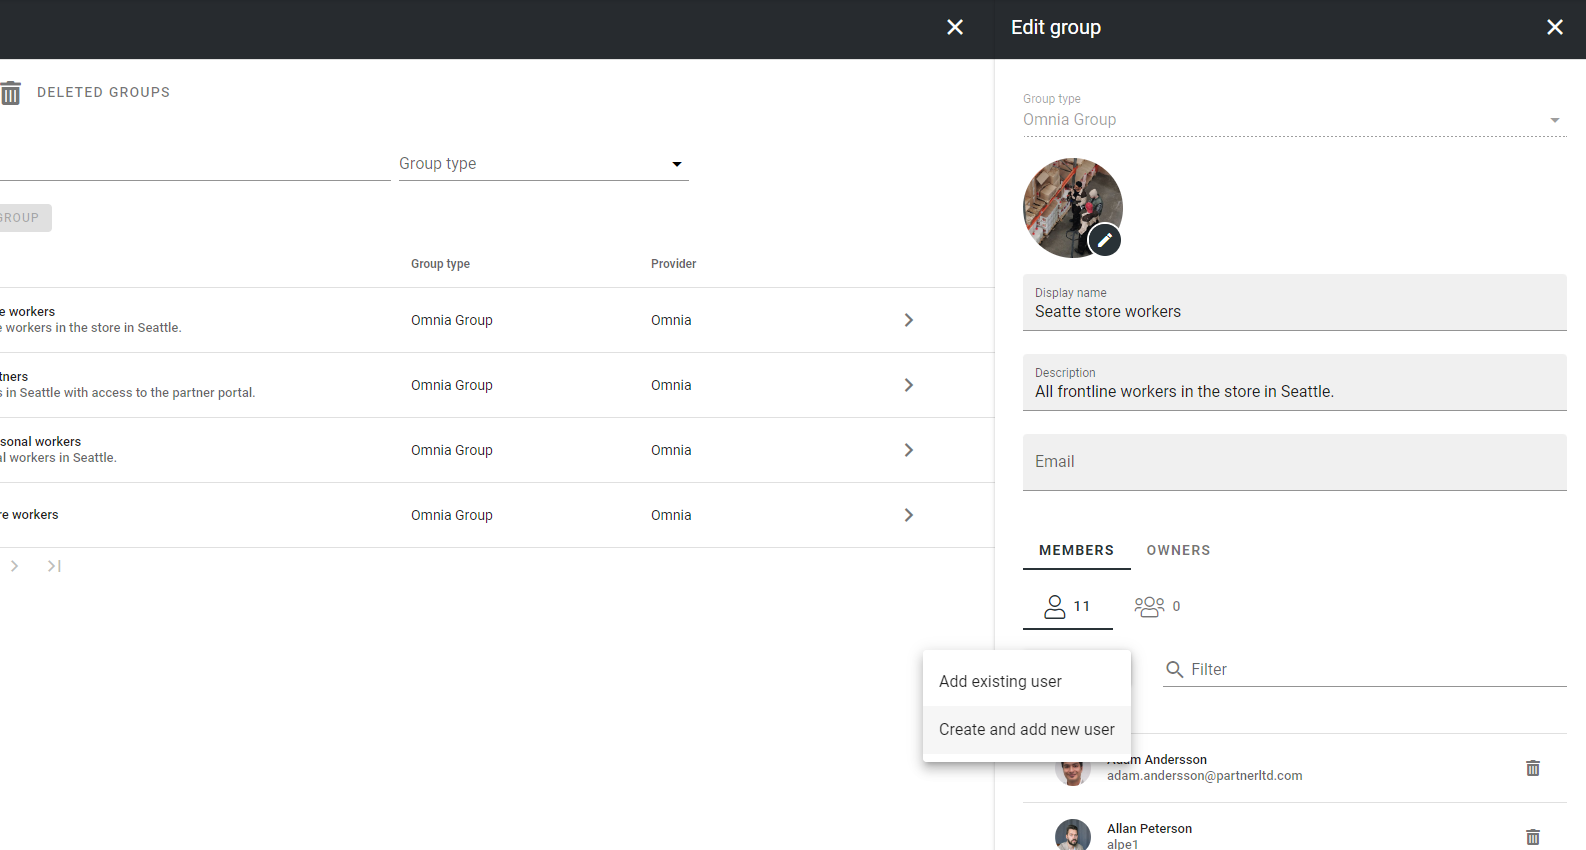Go to next page of groups

coord(15,566)
